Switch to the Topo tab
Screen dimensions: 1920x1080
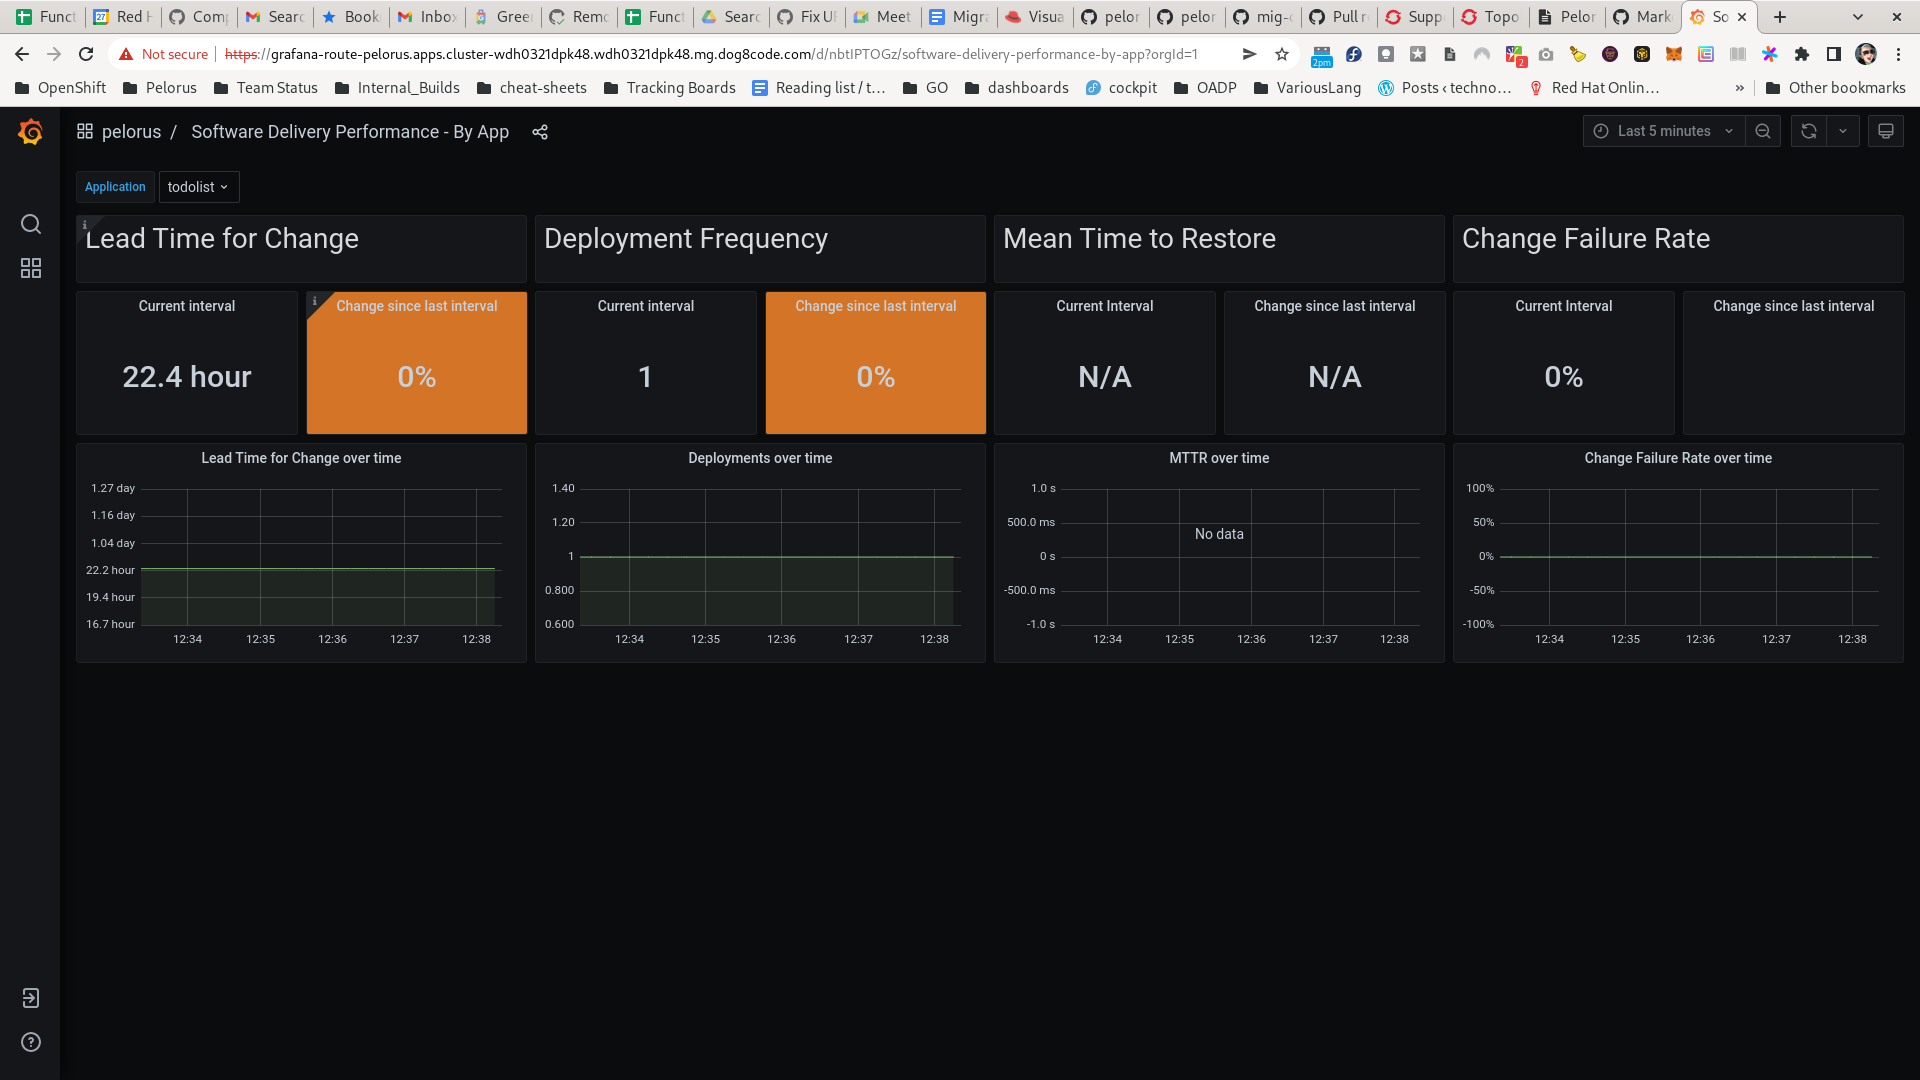1490,17
